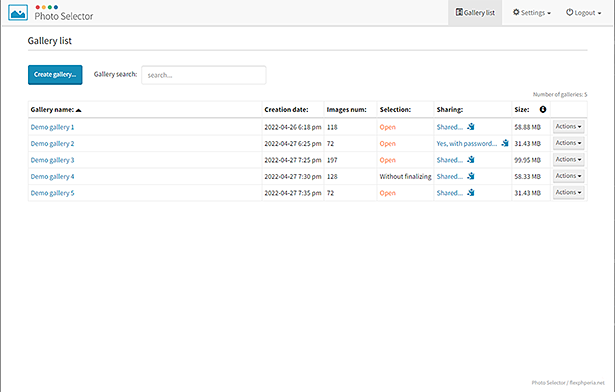
Task: Click Shared link for Demo gallery 4
Action: 449,177
